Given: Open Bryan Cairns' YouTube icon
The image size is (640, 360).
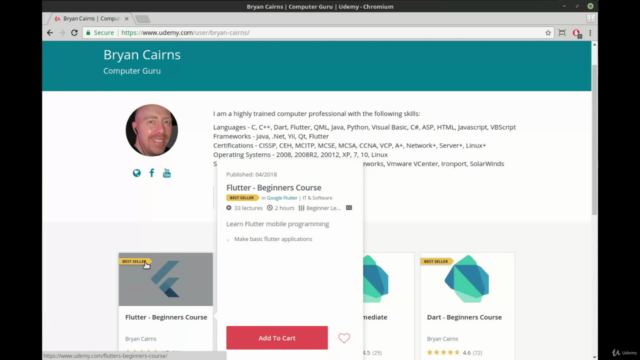Looking at the screenshot, I should pyautogui.click(x=167, y=173).
